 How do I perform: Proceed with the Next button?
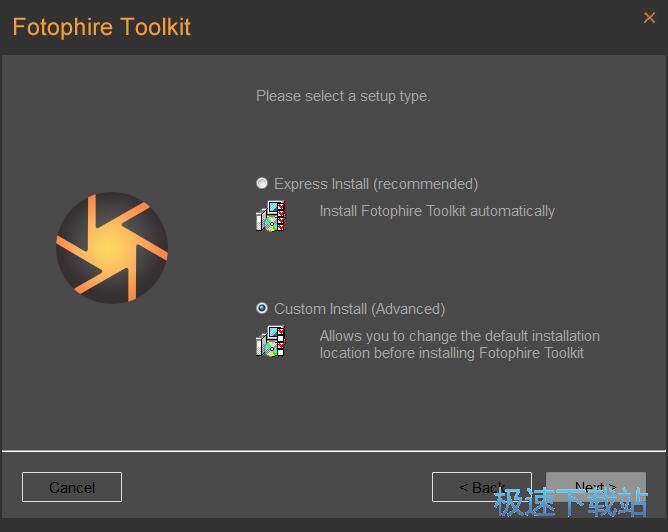(596, 487)
